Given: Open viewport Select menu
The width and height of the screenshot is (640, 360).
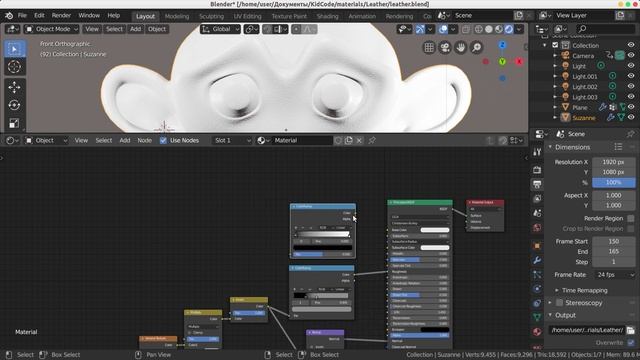Looking at the screenshot, I should (114, 29).
